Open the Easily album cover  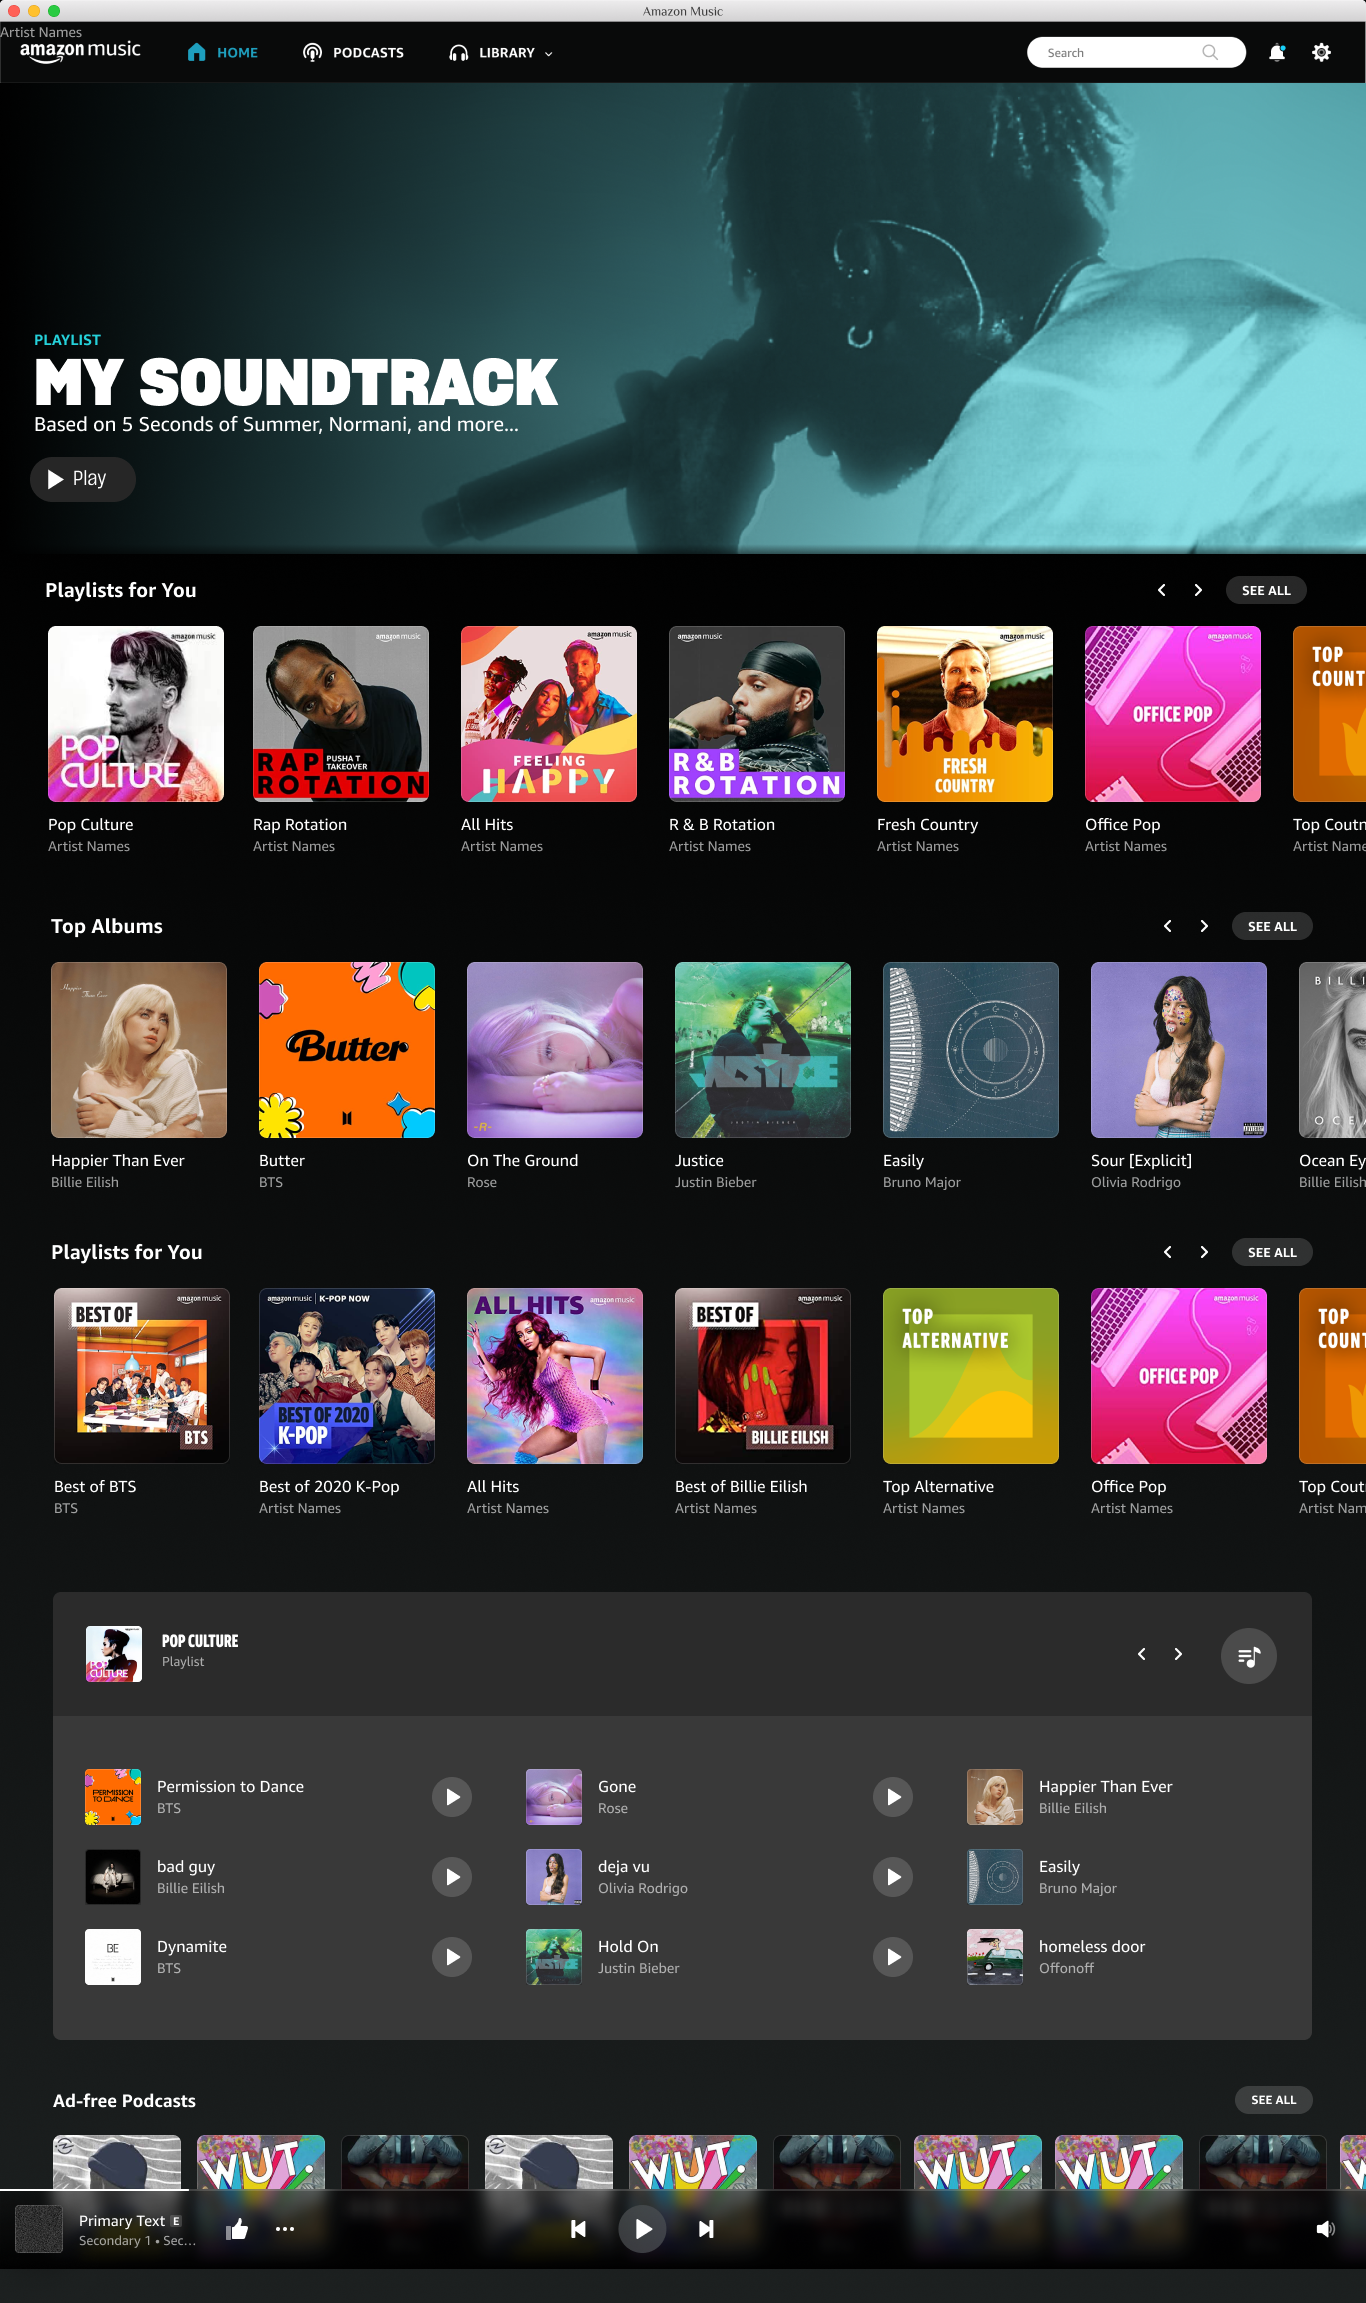(x=971, y=1050)
